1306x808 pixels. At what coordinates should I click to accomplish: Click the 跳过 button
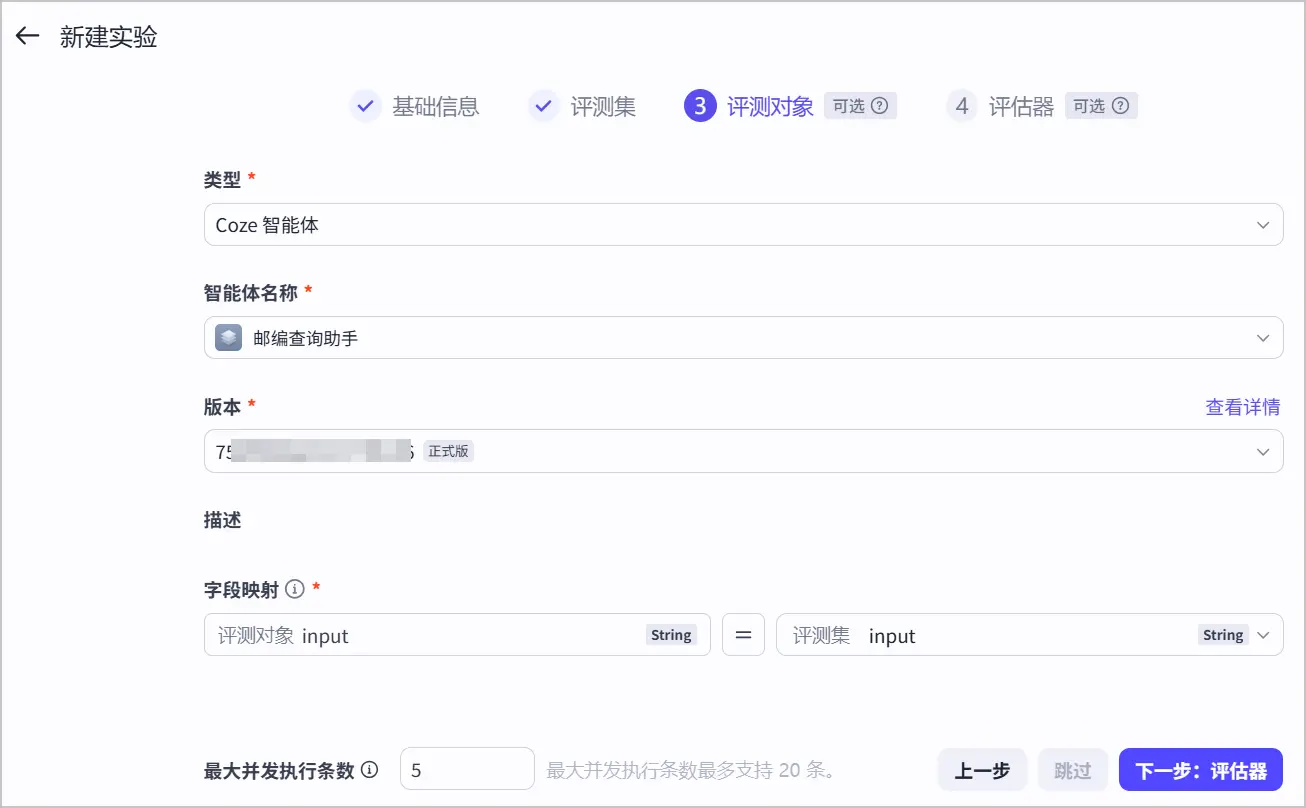[1073, 770]
